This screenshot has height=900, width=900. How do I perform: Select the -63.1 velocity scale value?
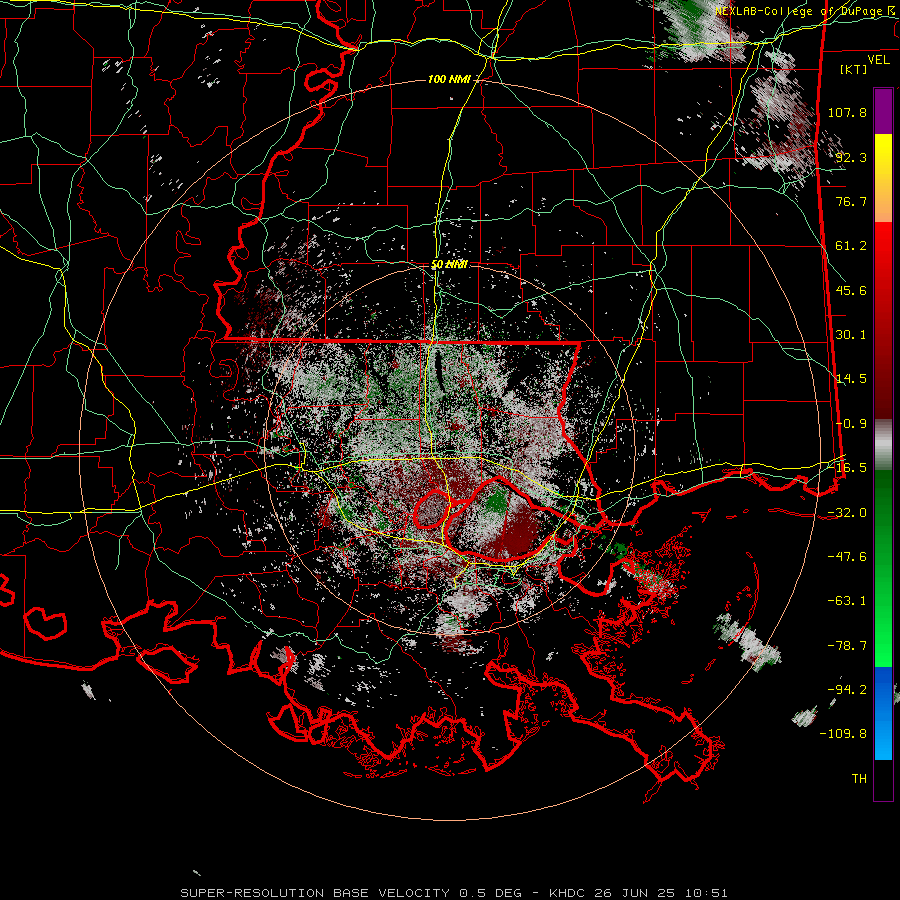coord(847,601)
